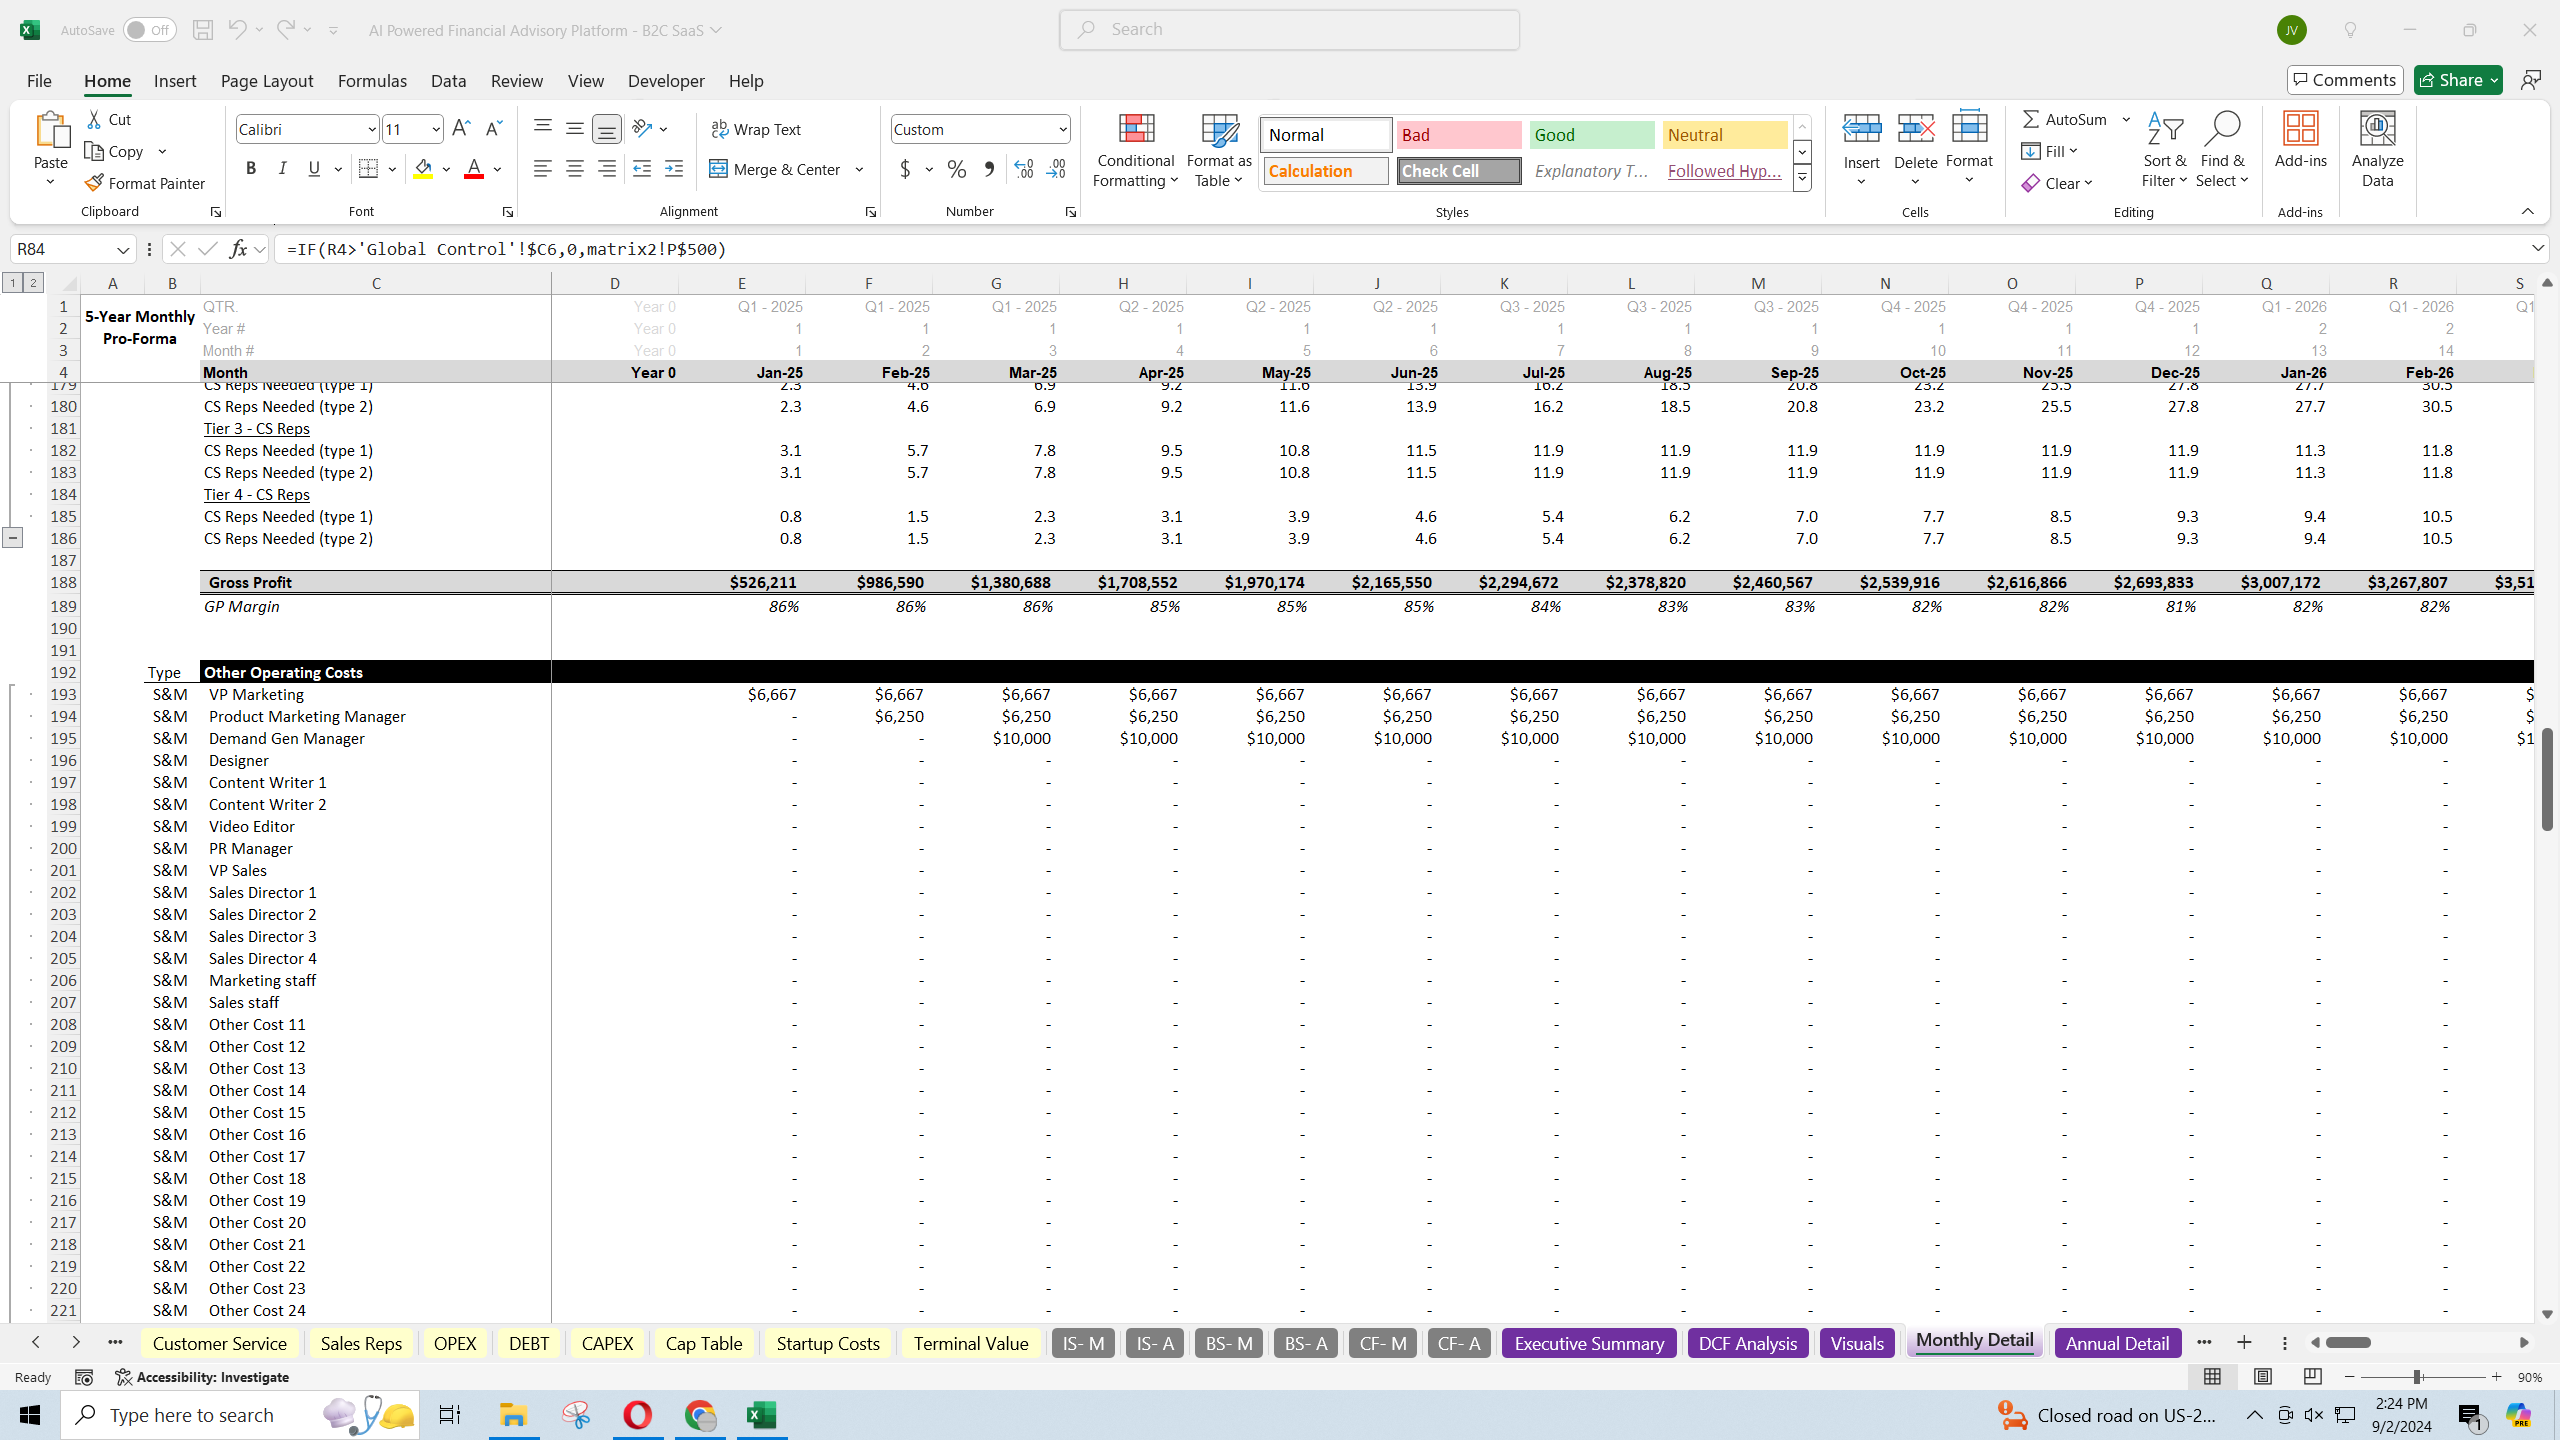
Task: Click the Borders icon
Action: tap(368, 169)
